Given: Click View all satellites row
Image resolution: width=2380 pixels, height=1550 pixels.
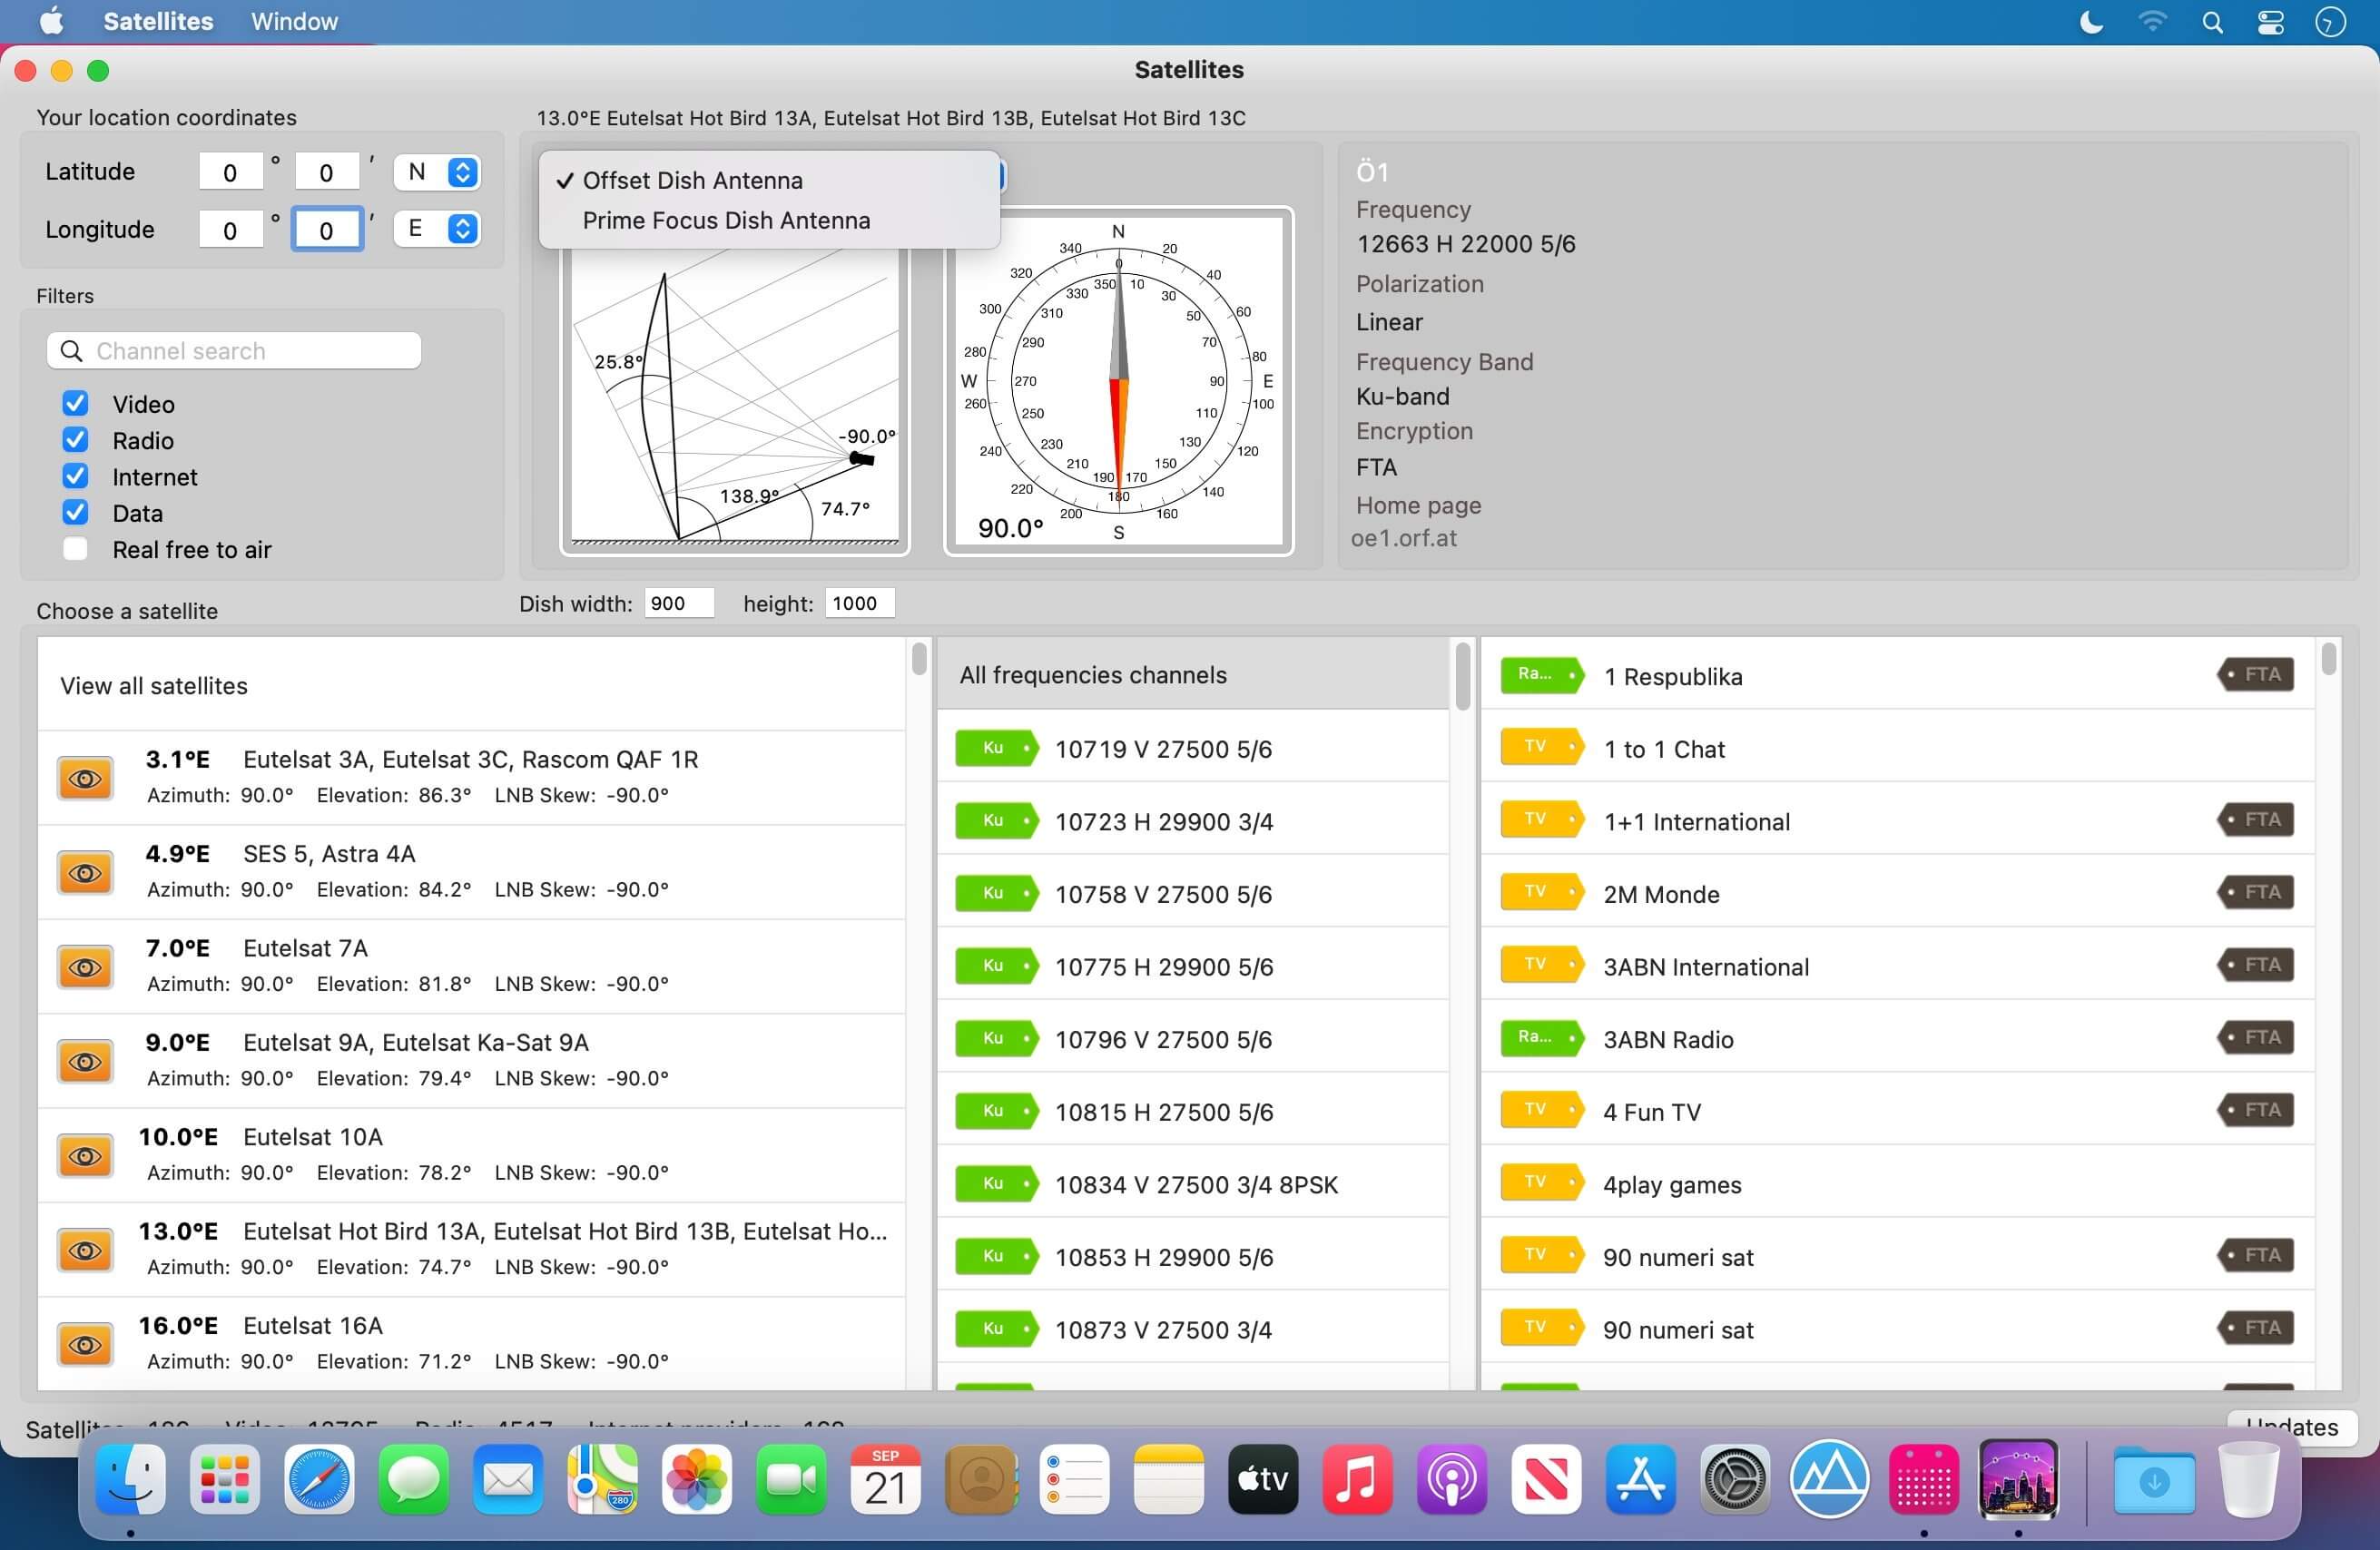Looking at the screenshot, I should coord(471,685).
